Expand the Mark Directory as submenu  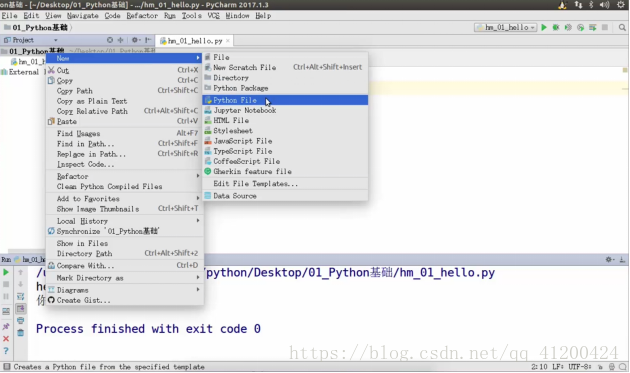(125, 278)
